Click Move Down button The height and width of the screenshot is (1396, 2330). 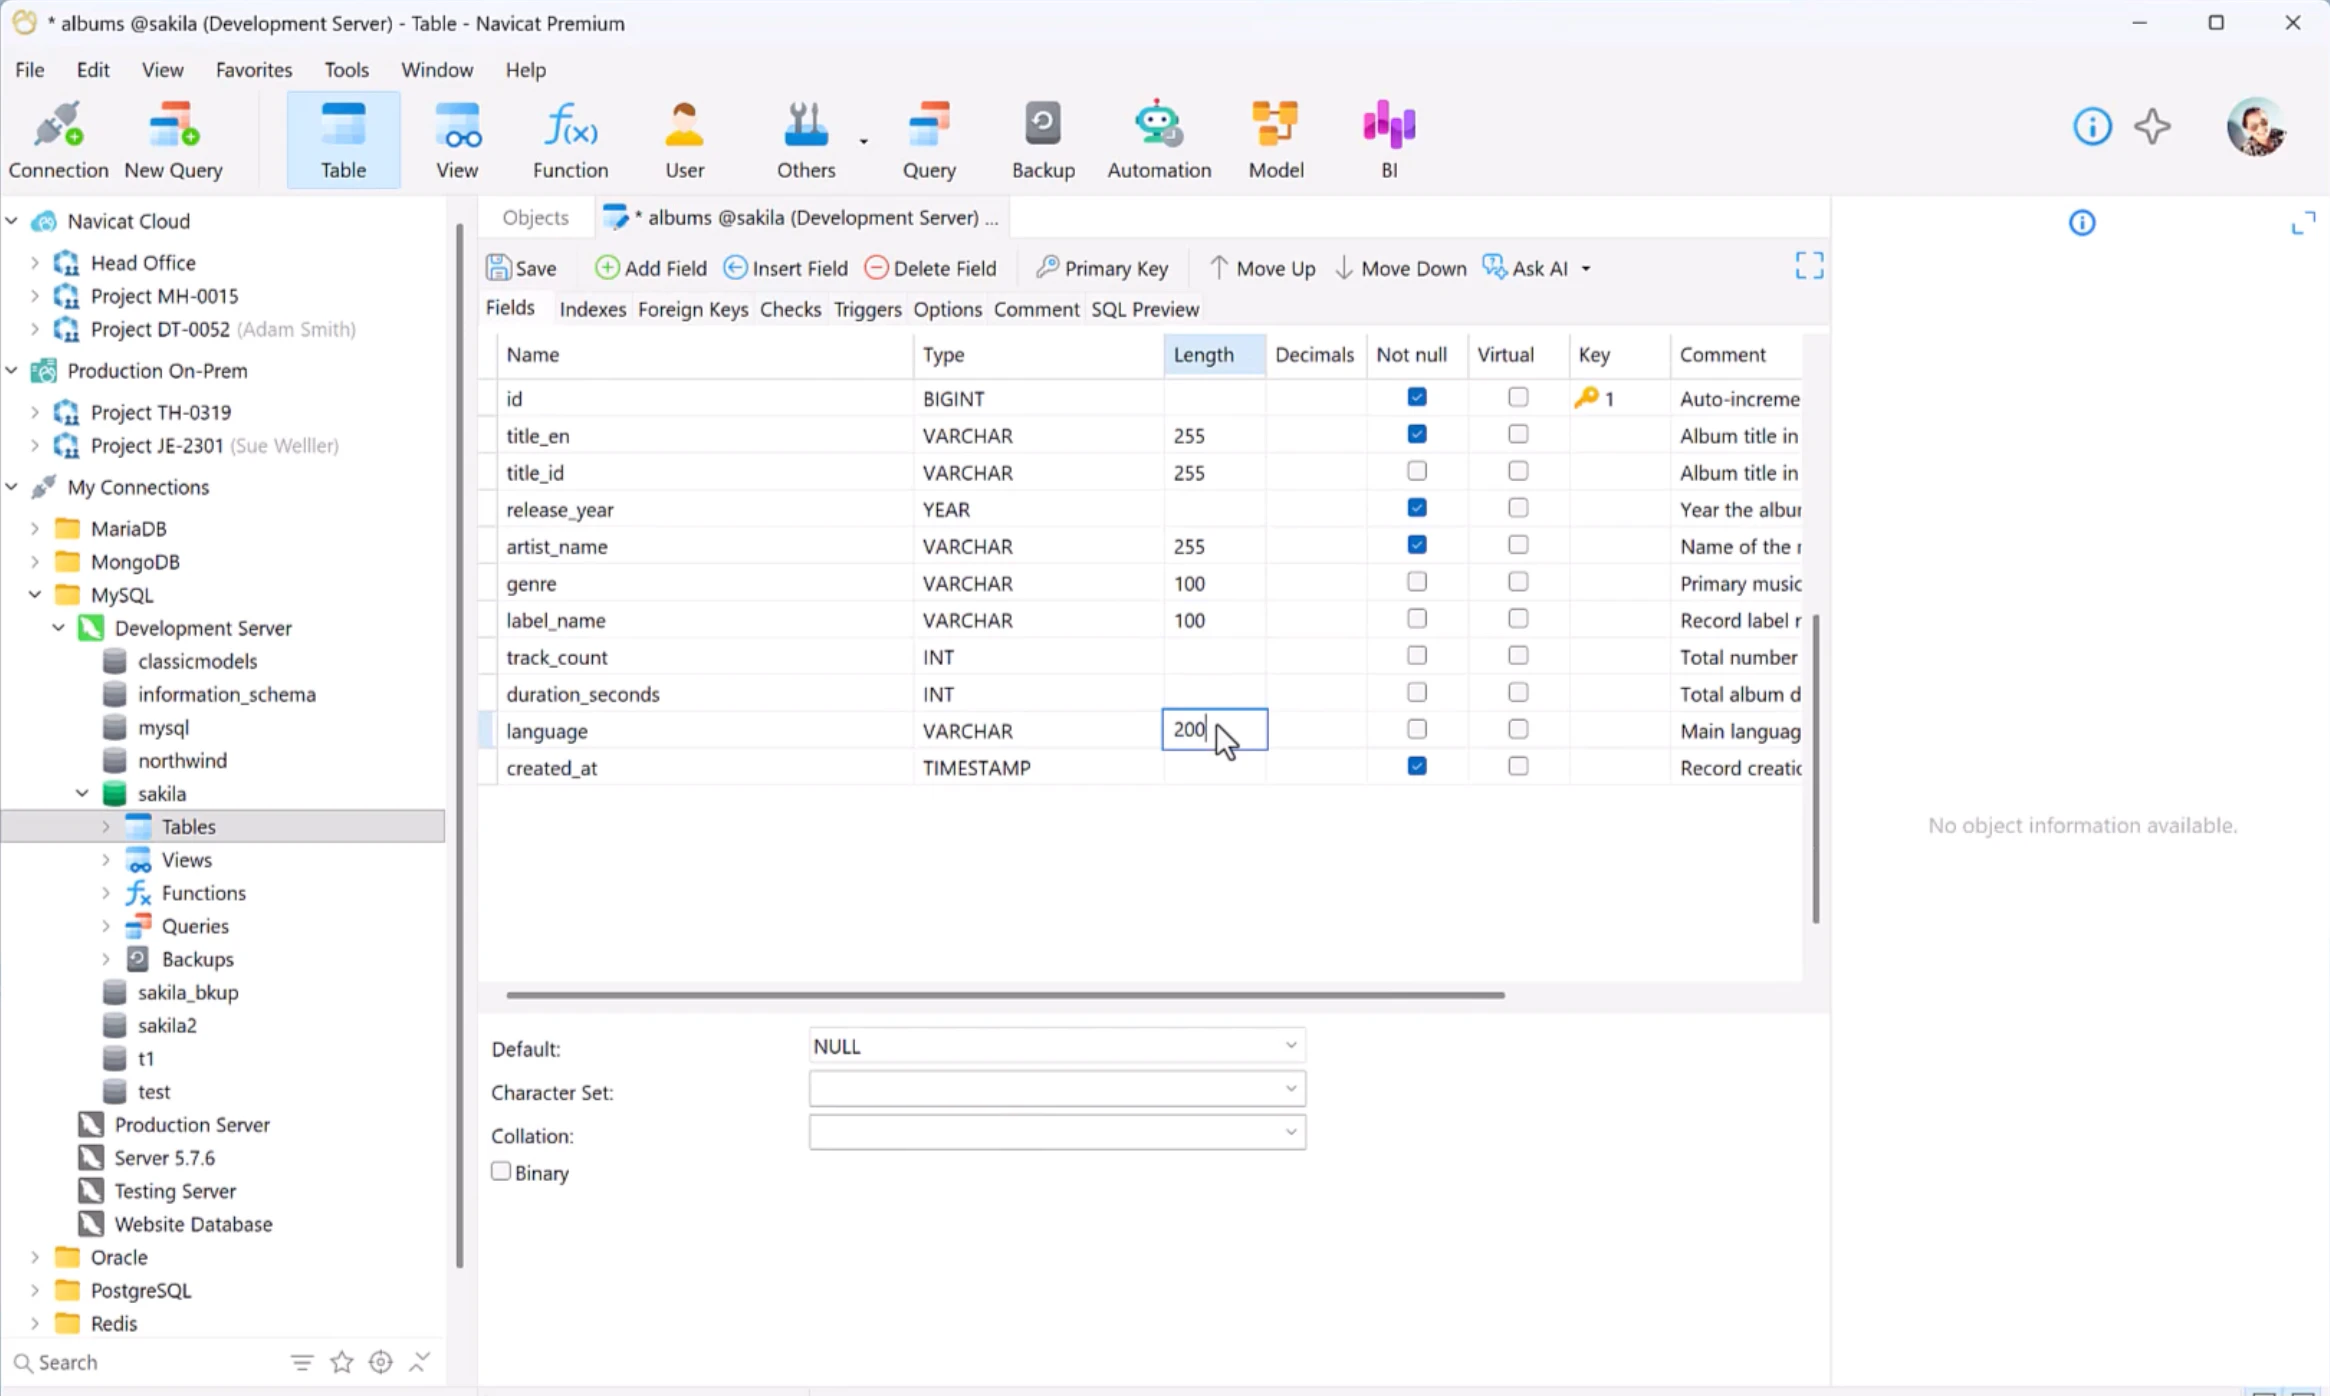coord(1400,268)
